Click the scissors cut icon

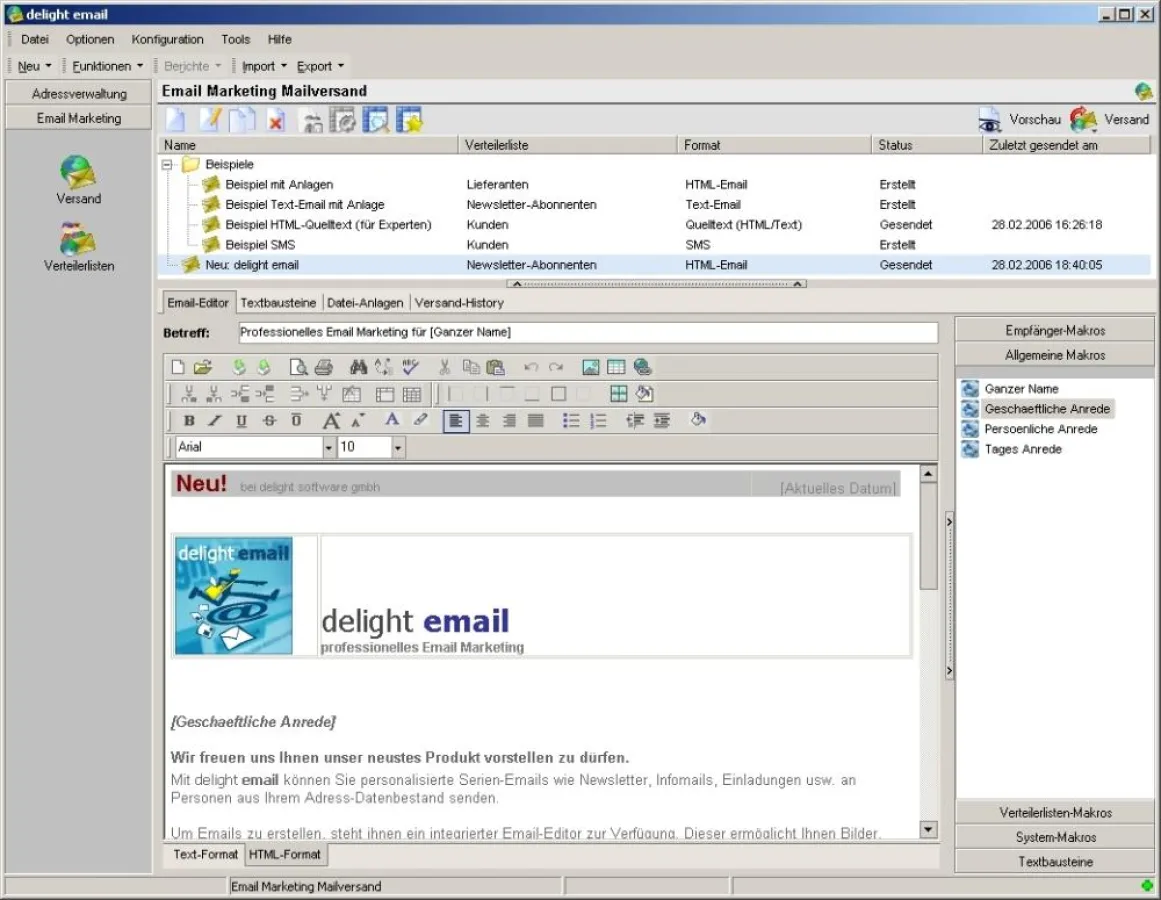(444, 367)
